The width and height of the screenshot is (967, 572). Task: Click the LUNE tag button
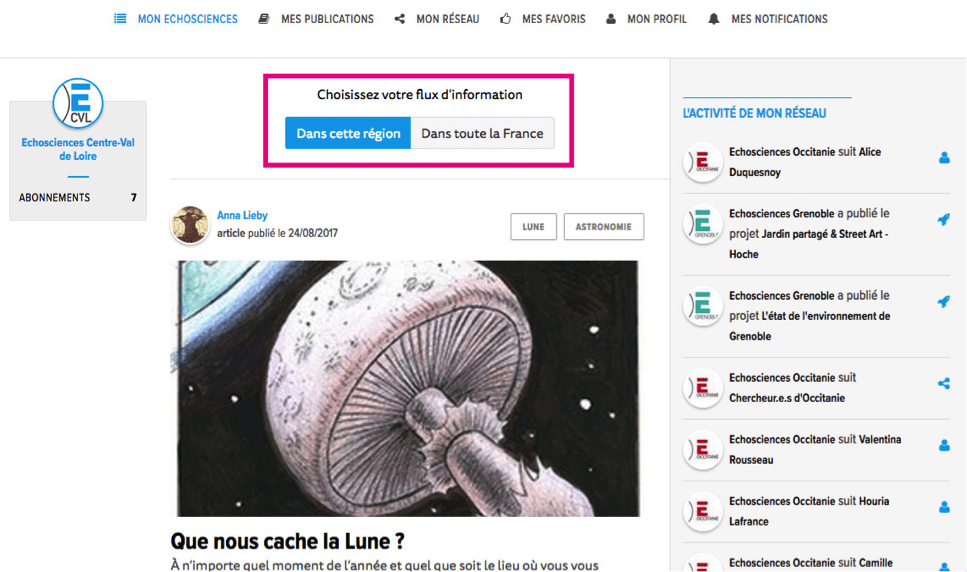tap(533, 227)
